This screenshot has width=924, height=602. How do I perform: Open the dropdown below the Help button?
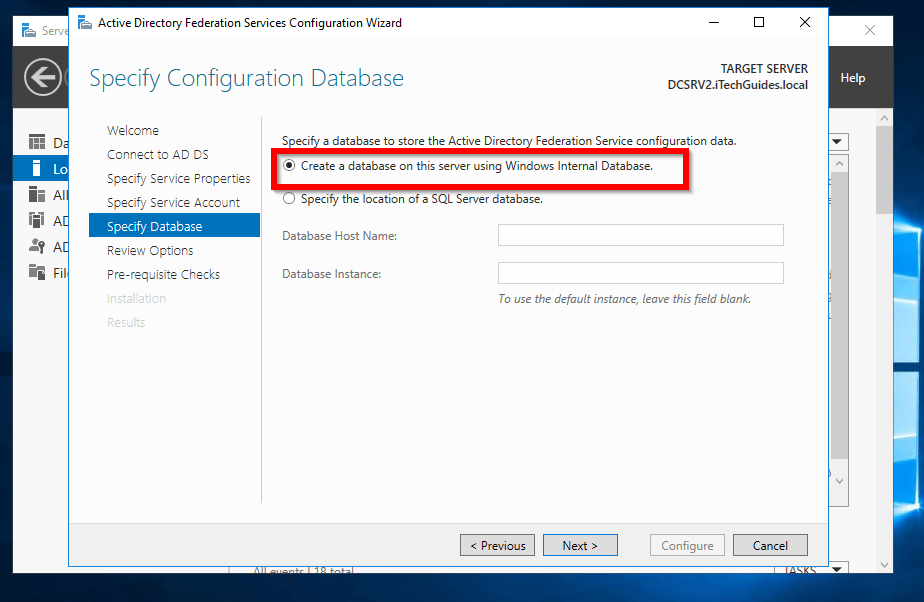pos(838,141)
